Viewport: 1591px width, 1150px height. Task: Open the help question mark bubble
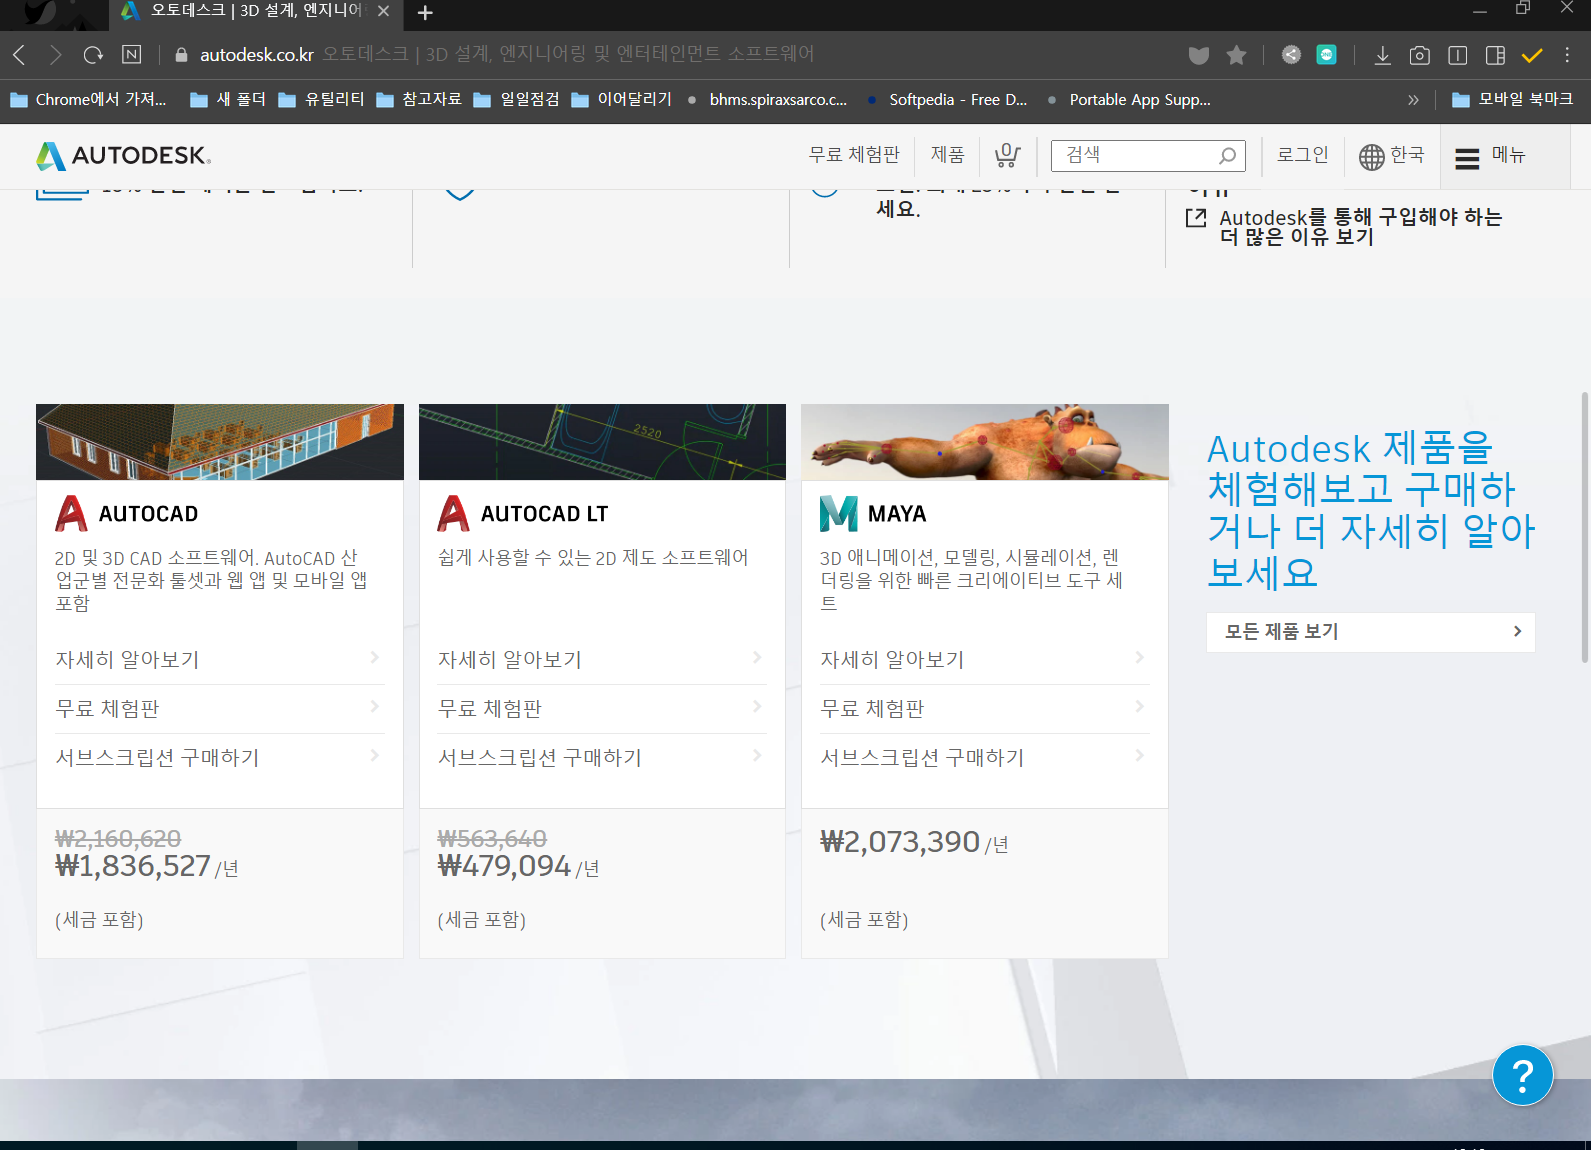[x=1522, y=1076]
